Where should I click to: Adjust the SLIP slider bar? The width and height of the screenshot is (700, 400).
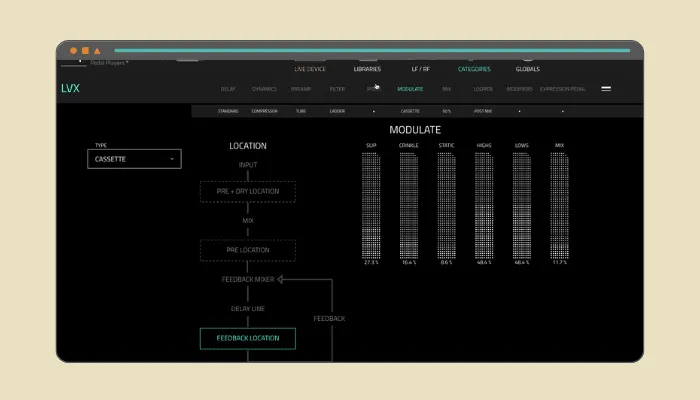[x=371, y=205]
